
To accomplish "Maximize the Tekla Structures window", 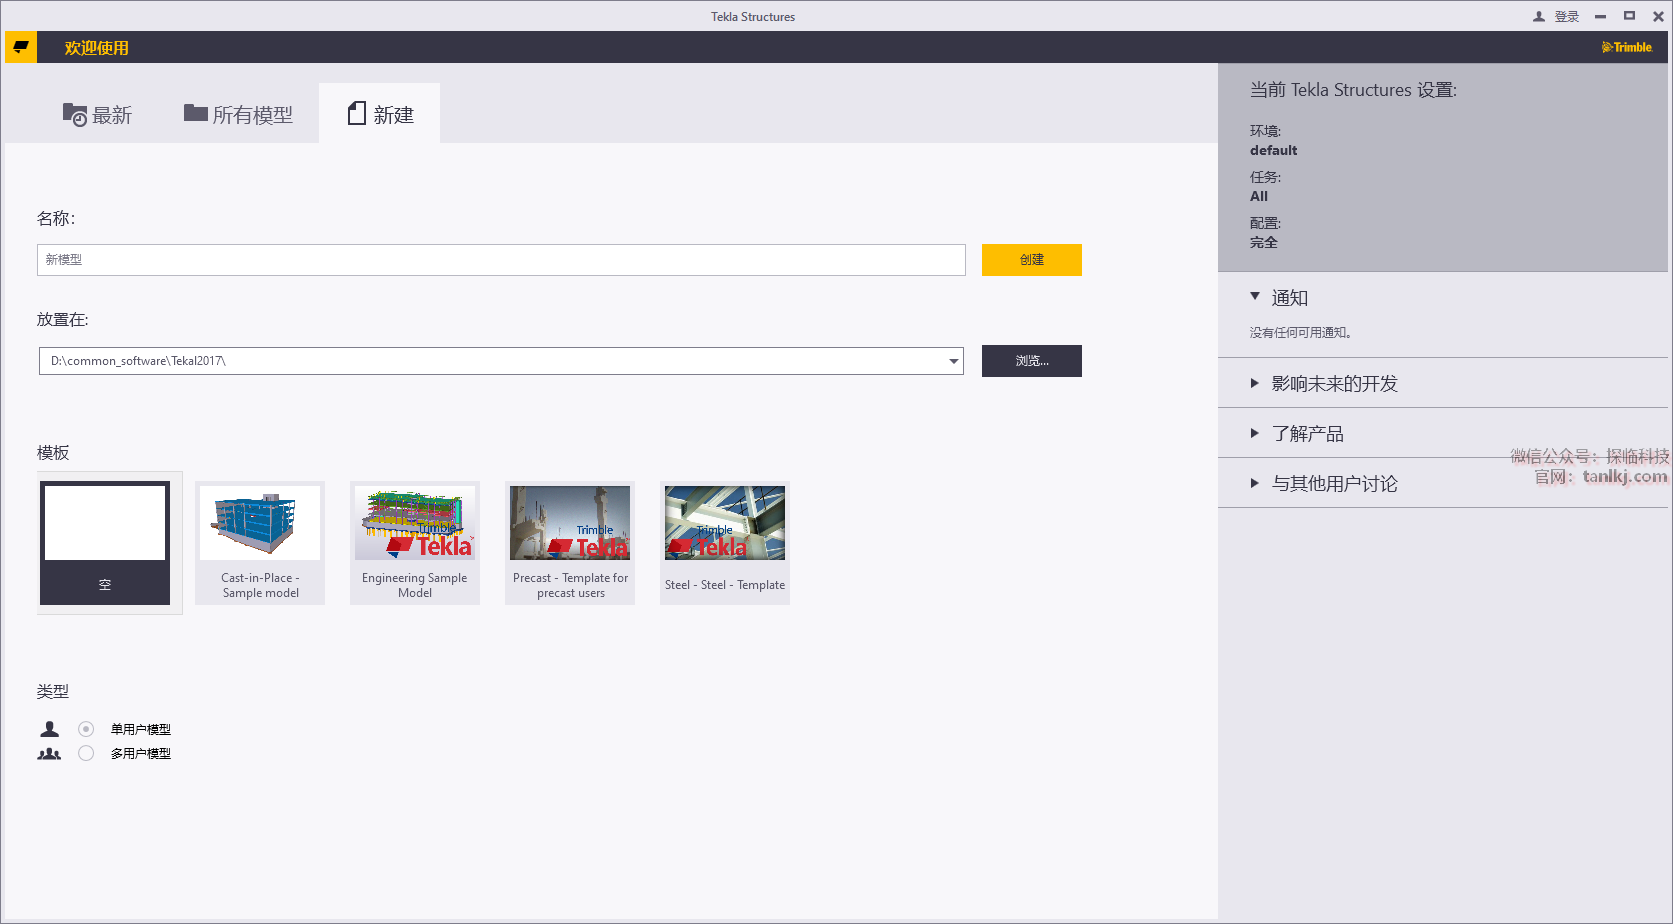I will point(1629,16).
